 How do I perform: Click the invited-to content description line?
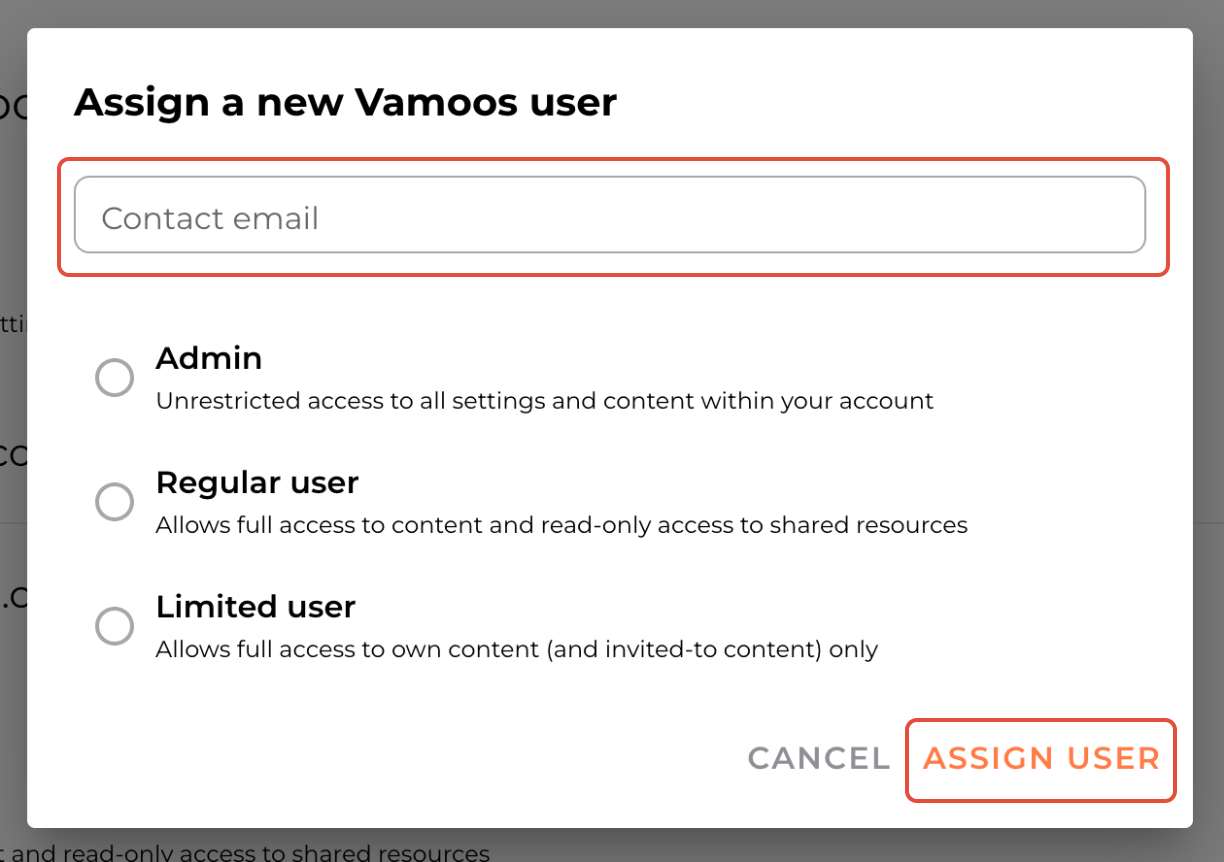coord(515,648)
